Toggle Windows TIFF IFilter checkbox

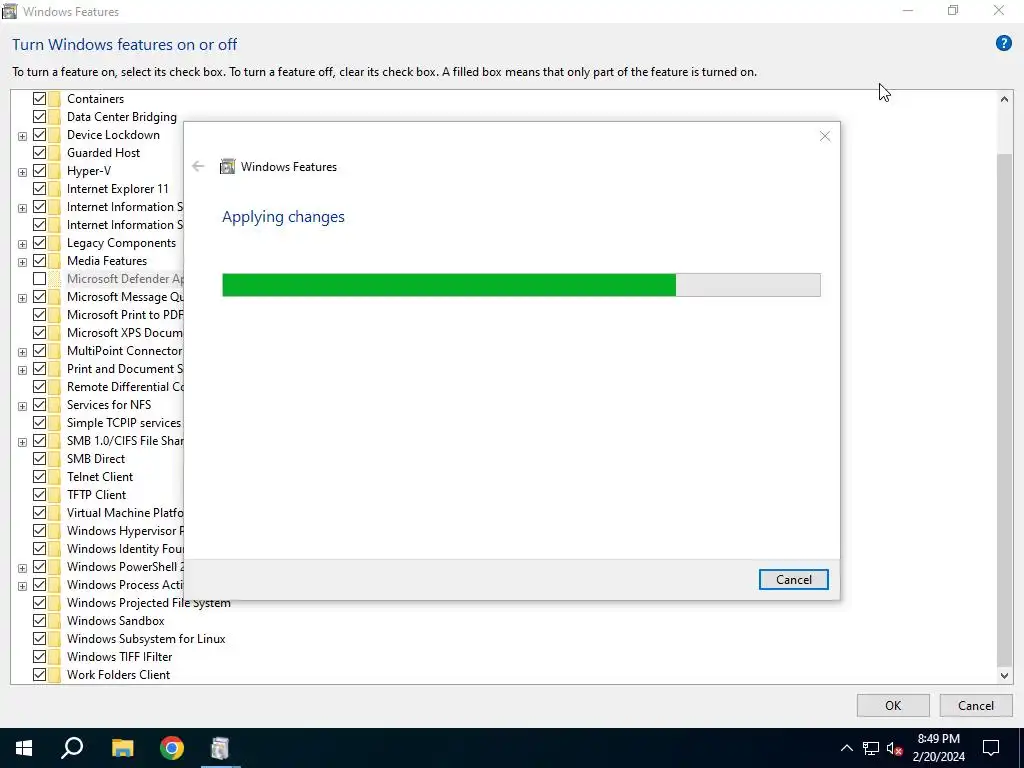39,657
